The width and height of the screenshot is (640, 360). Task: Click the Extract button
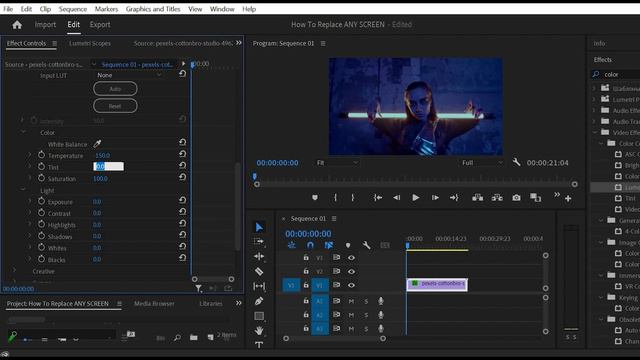497,198
